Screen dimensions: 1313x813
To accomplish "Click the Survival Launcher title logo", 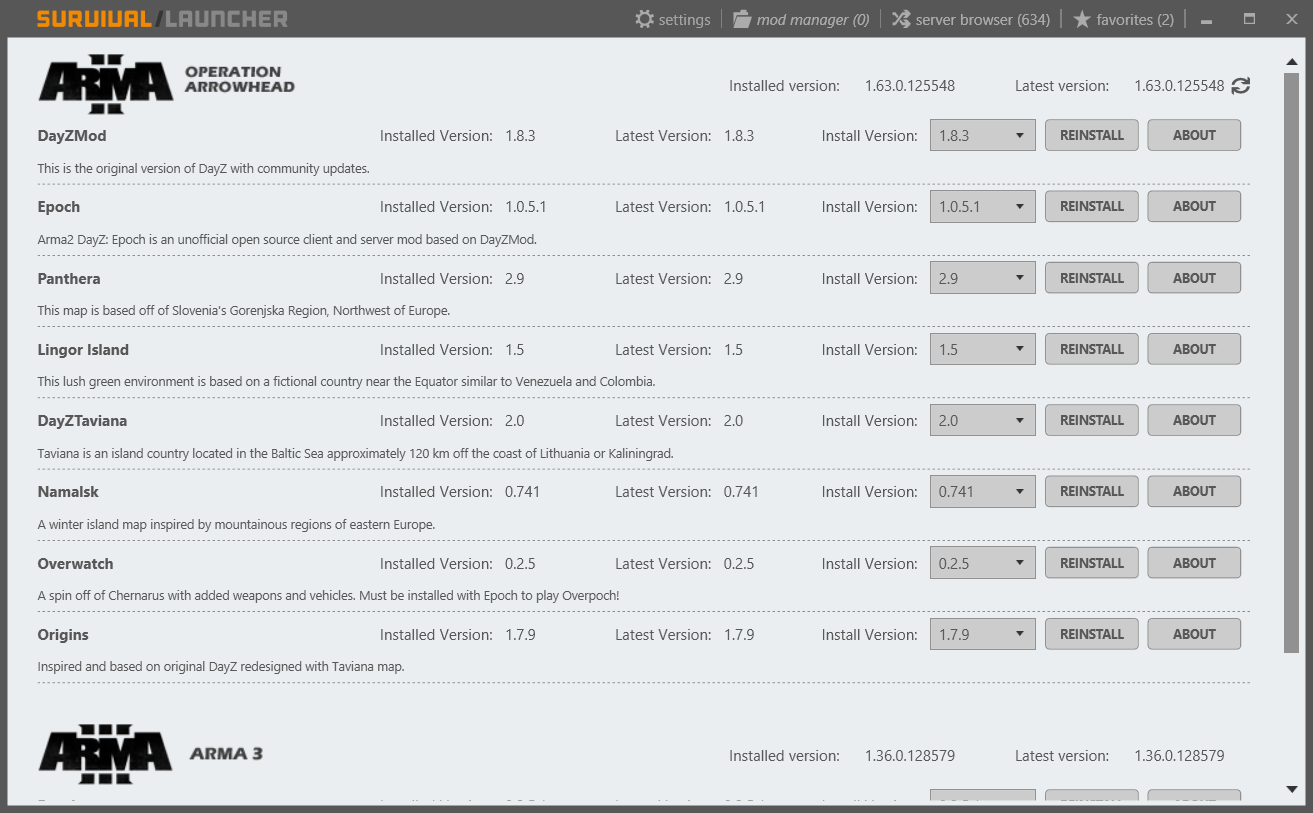I will coord(162,19).
